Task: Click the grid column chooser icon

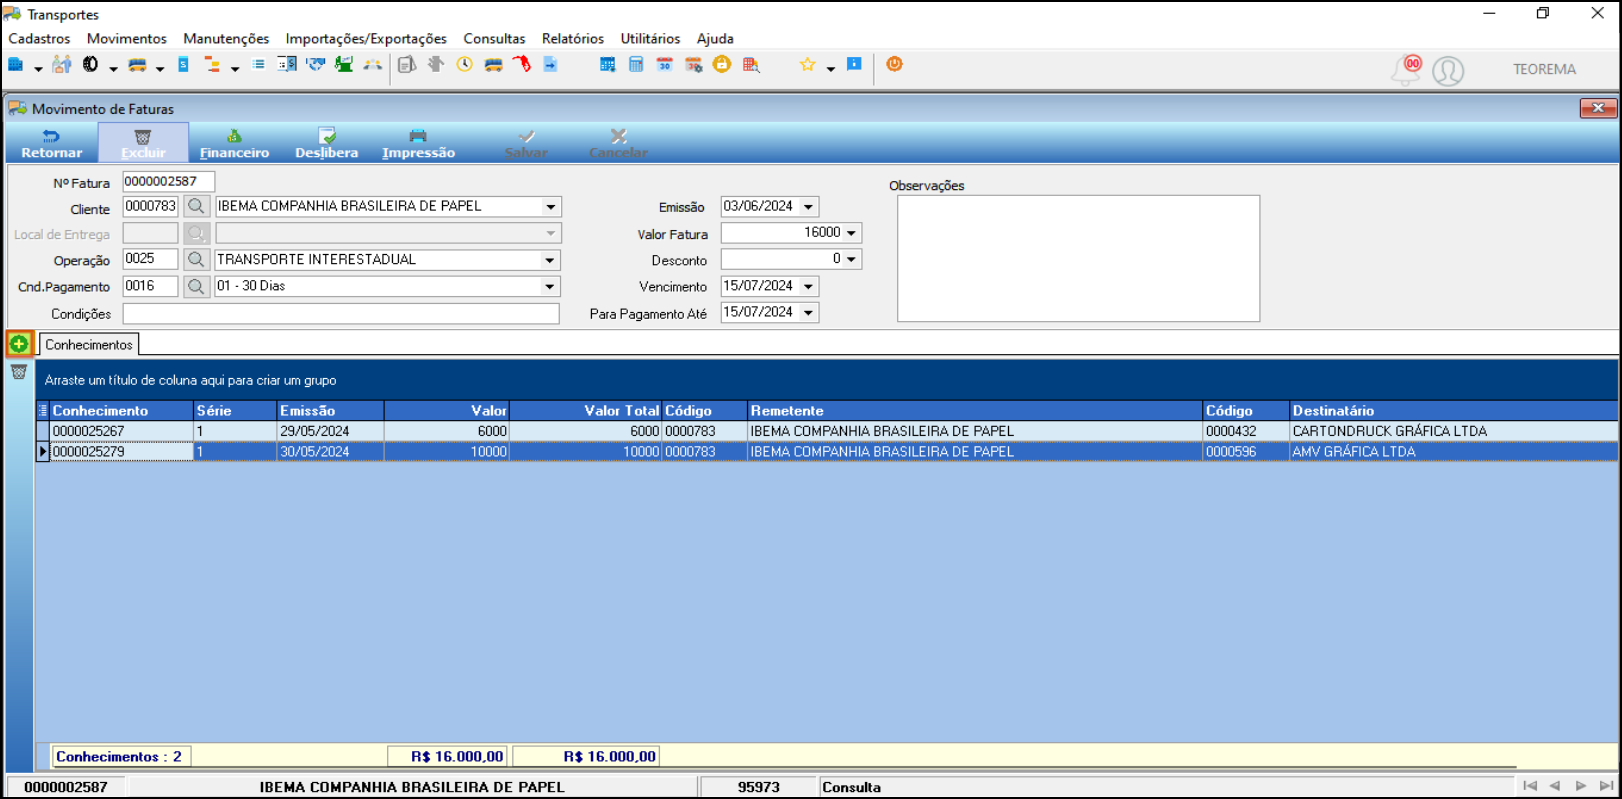Action: 43,410
